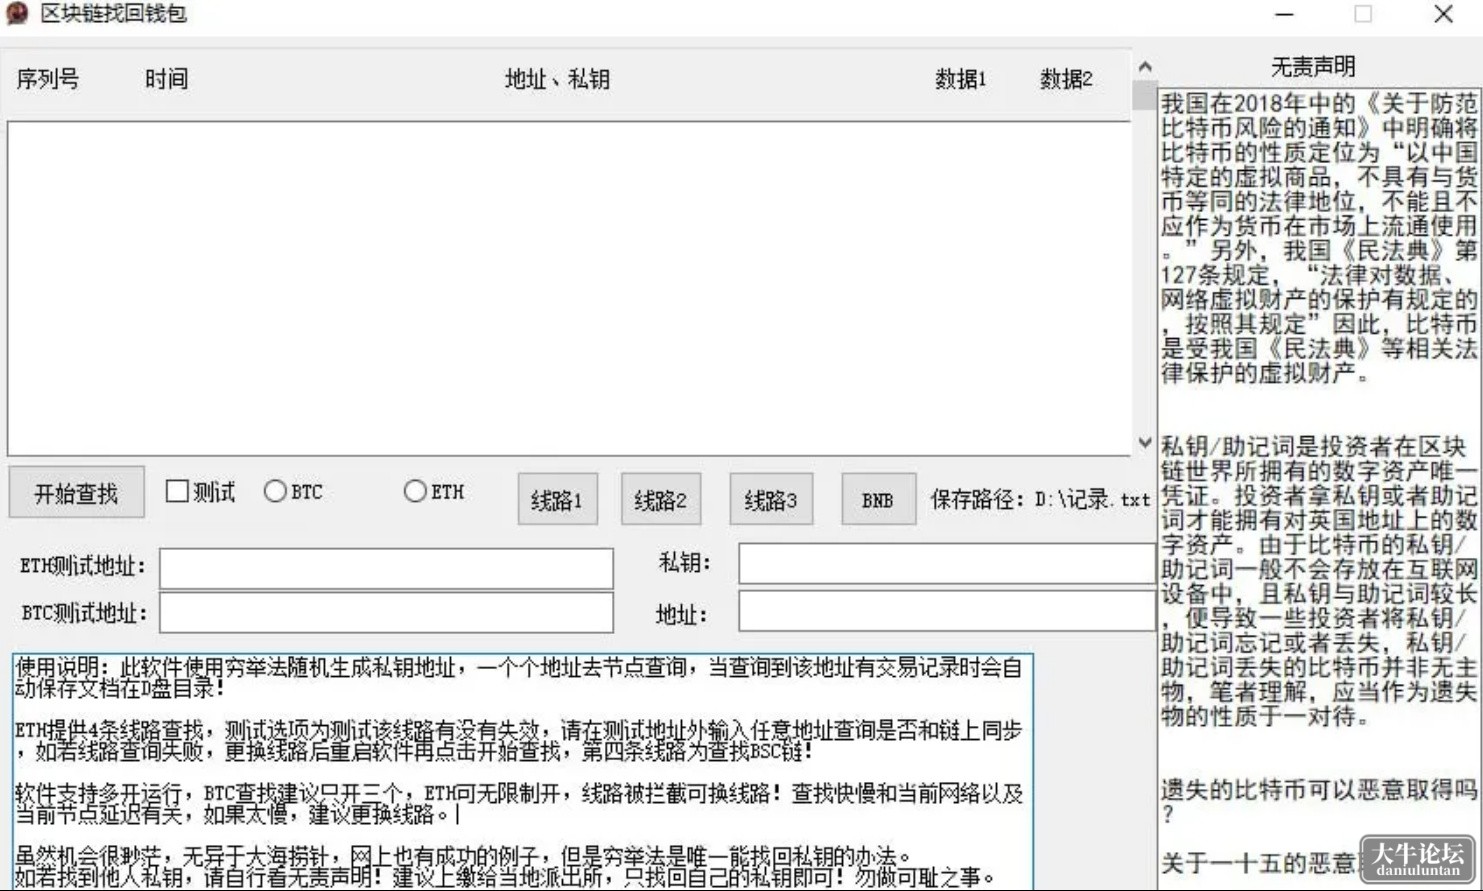Click the 序列号 column header
Screen dimensions: 1483x891
tap(47, 79)
